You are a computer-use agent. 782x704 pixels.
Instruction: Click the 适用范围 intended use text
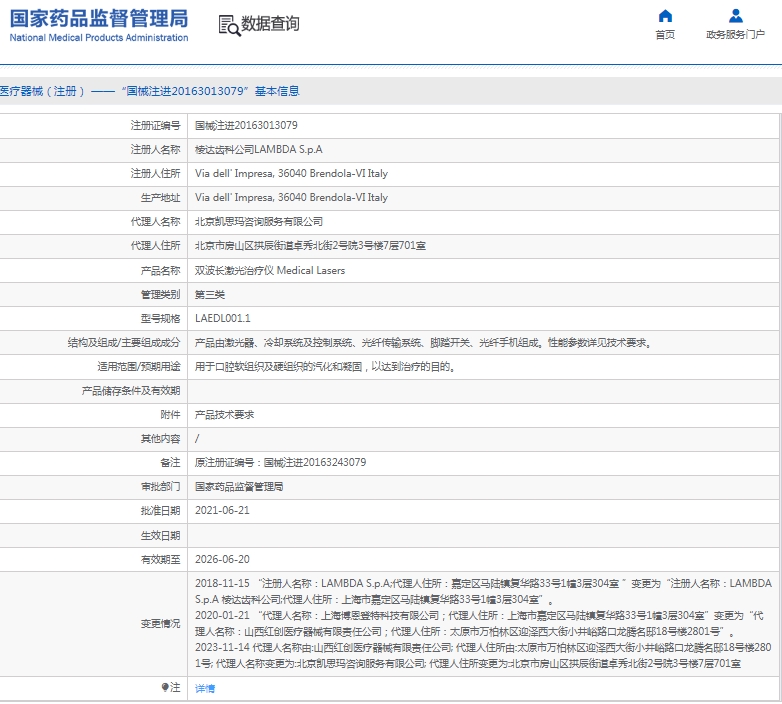tap(325, 366)
